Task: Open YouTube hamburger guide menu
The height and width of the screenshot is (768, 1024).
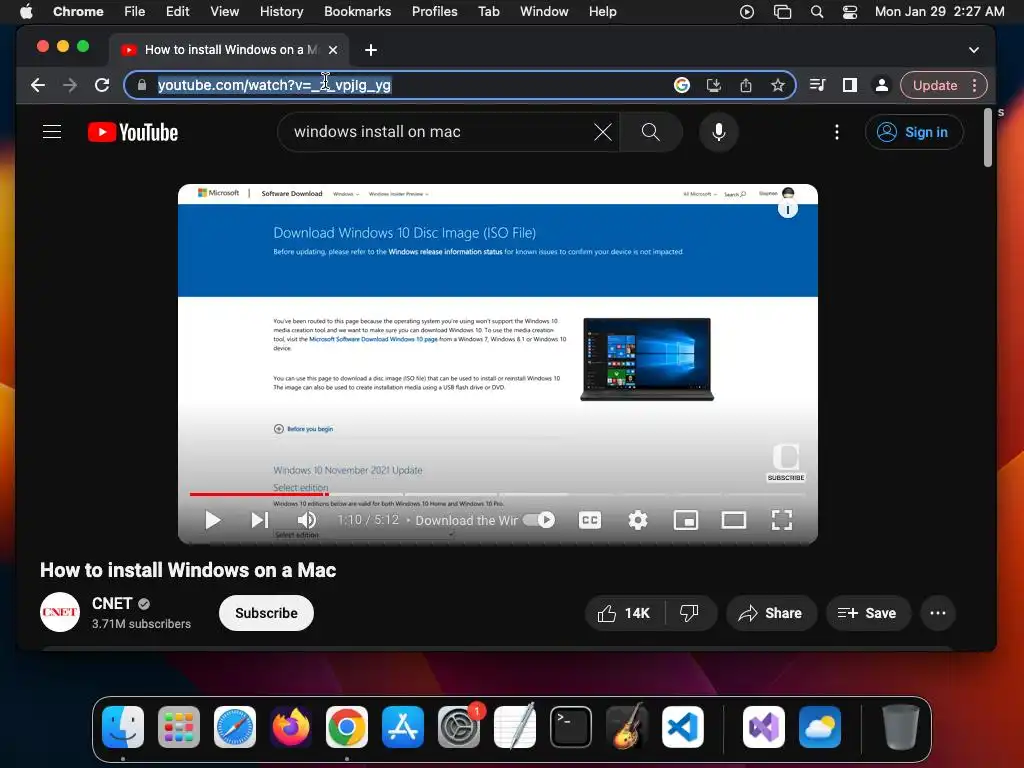Action: coord(52,132)
